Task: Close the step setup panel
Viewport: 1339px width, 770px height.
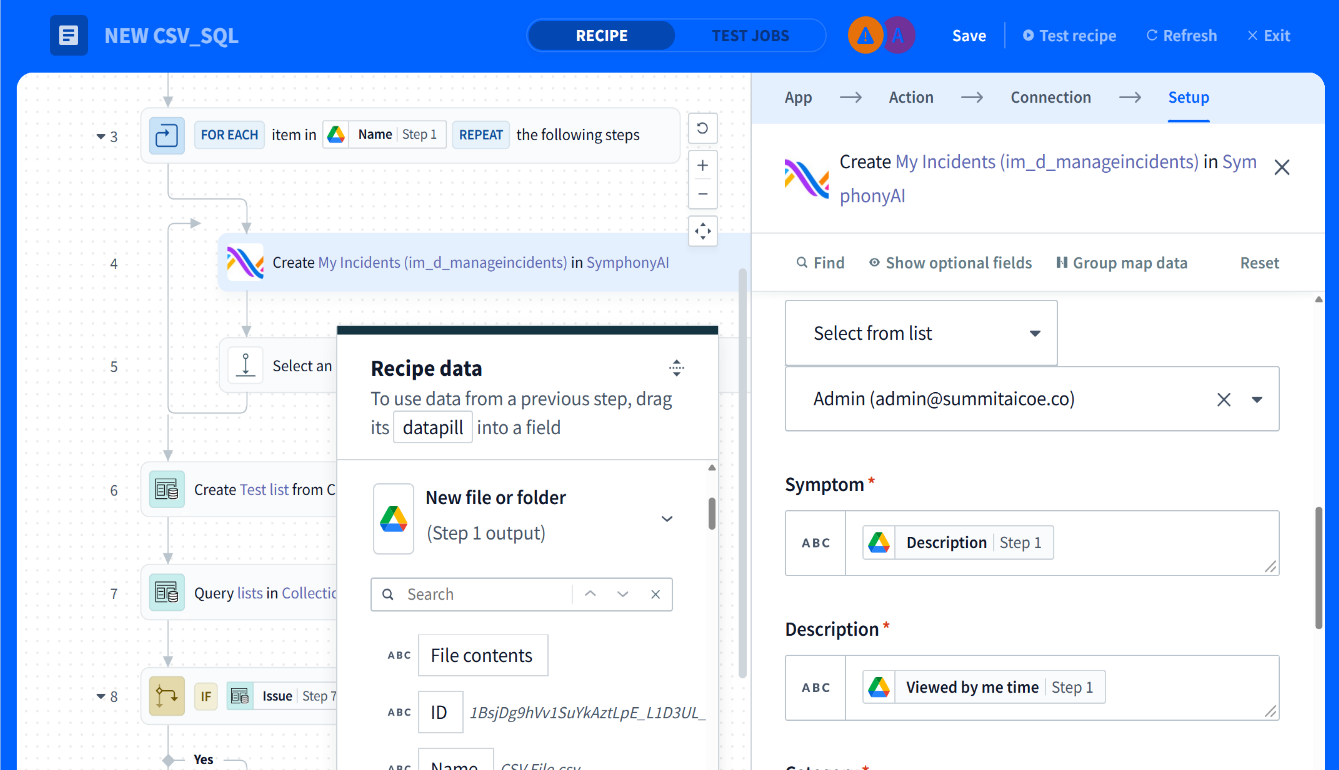Action: (x=1282, y=167)
